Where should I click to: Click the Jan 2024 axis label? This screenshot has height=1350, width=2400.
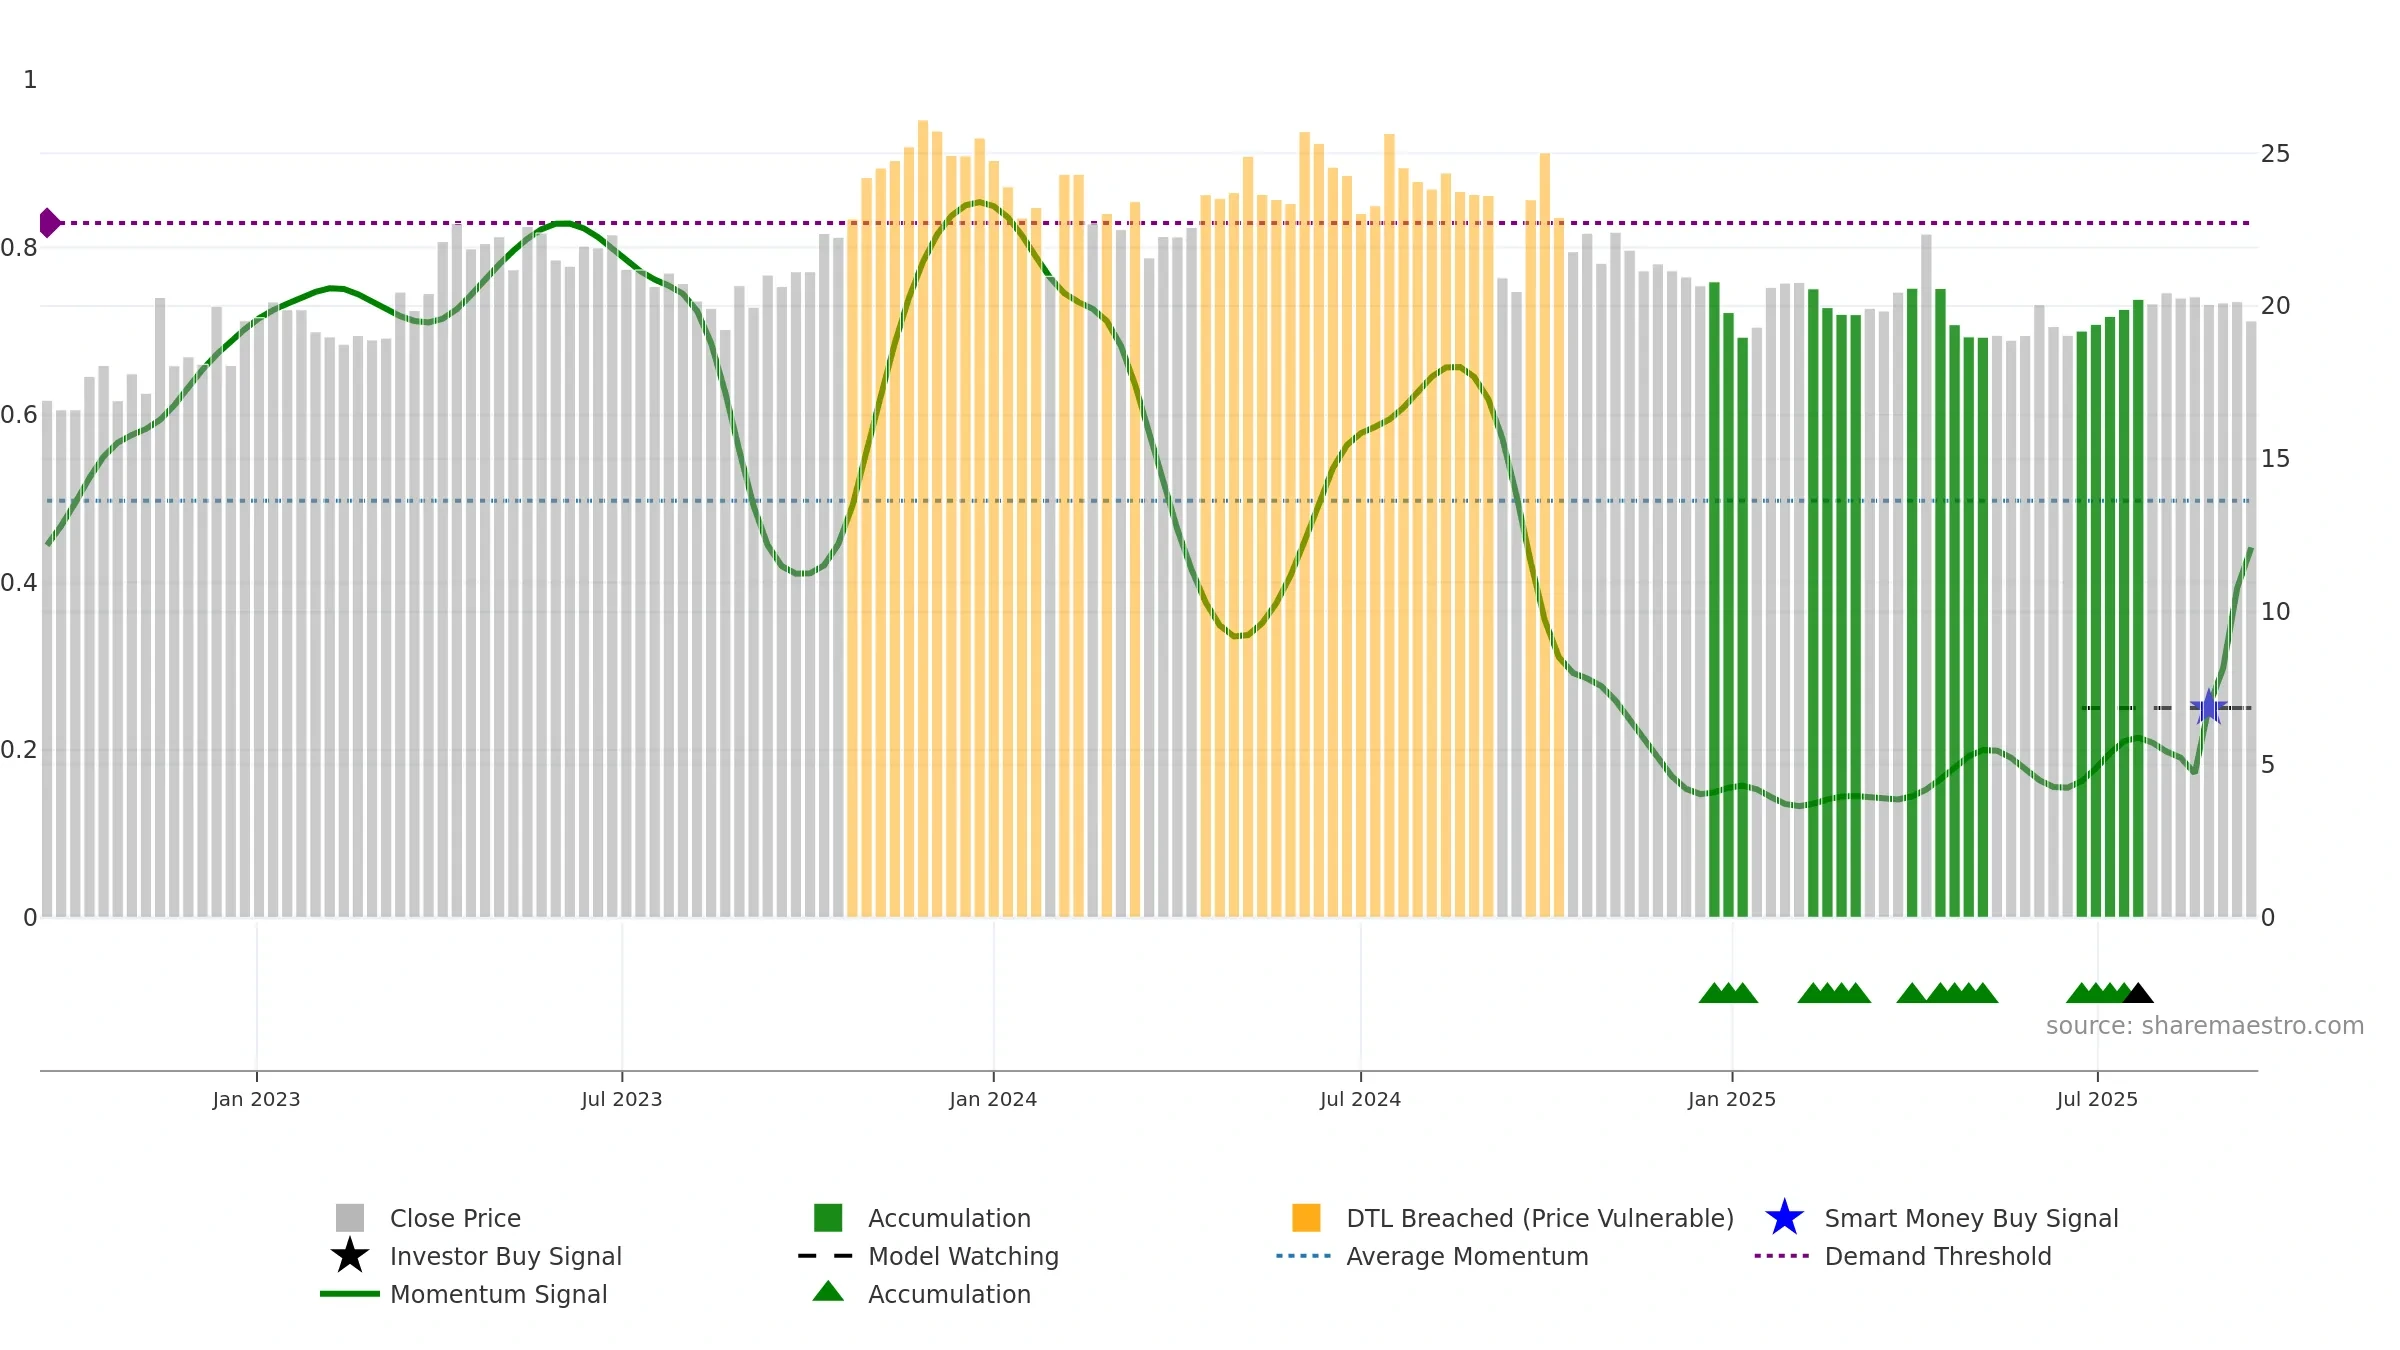click(x=993, y=1100)
